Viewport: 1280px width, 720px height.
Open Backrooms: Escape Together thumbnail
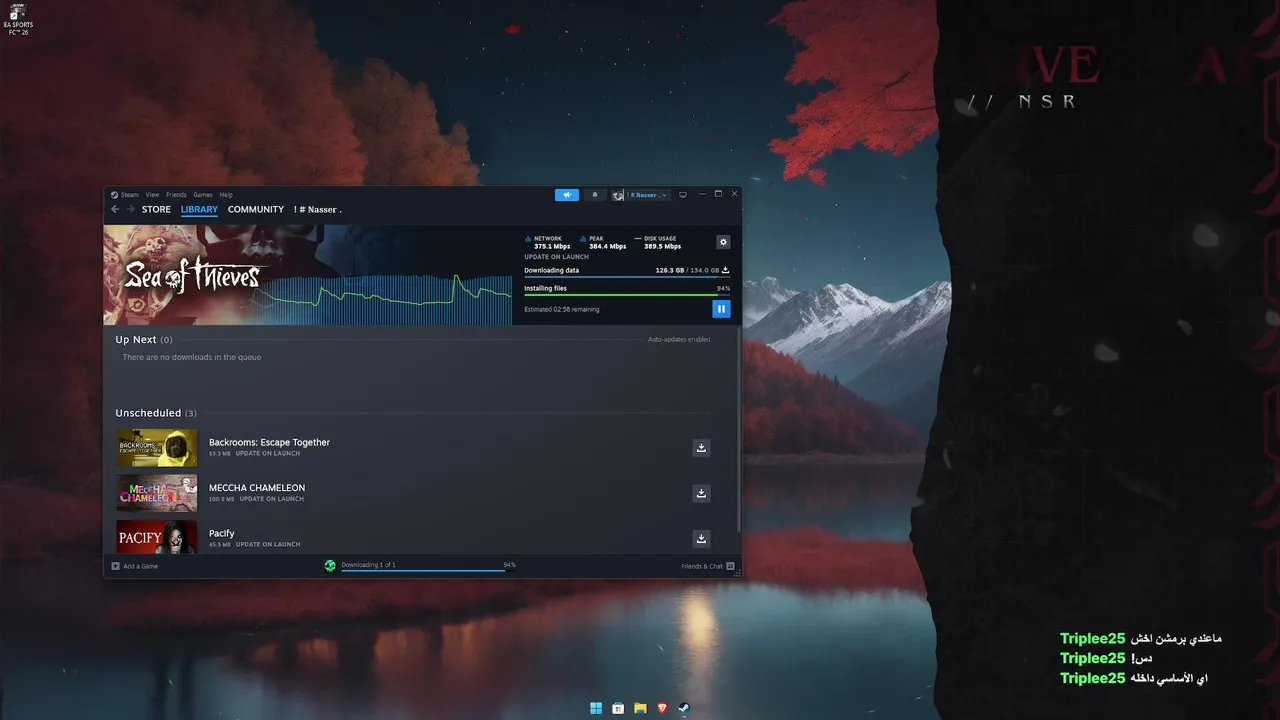tap(157, 448)
